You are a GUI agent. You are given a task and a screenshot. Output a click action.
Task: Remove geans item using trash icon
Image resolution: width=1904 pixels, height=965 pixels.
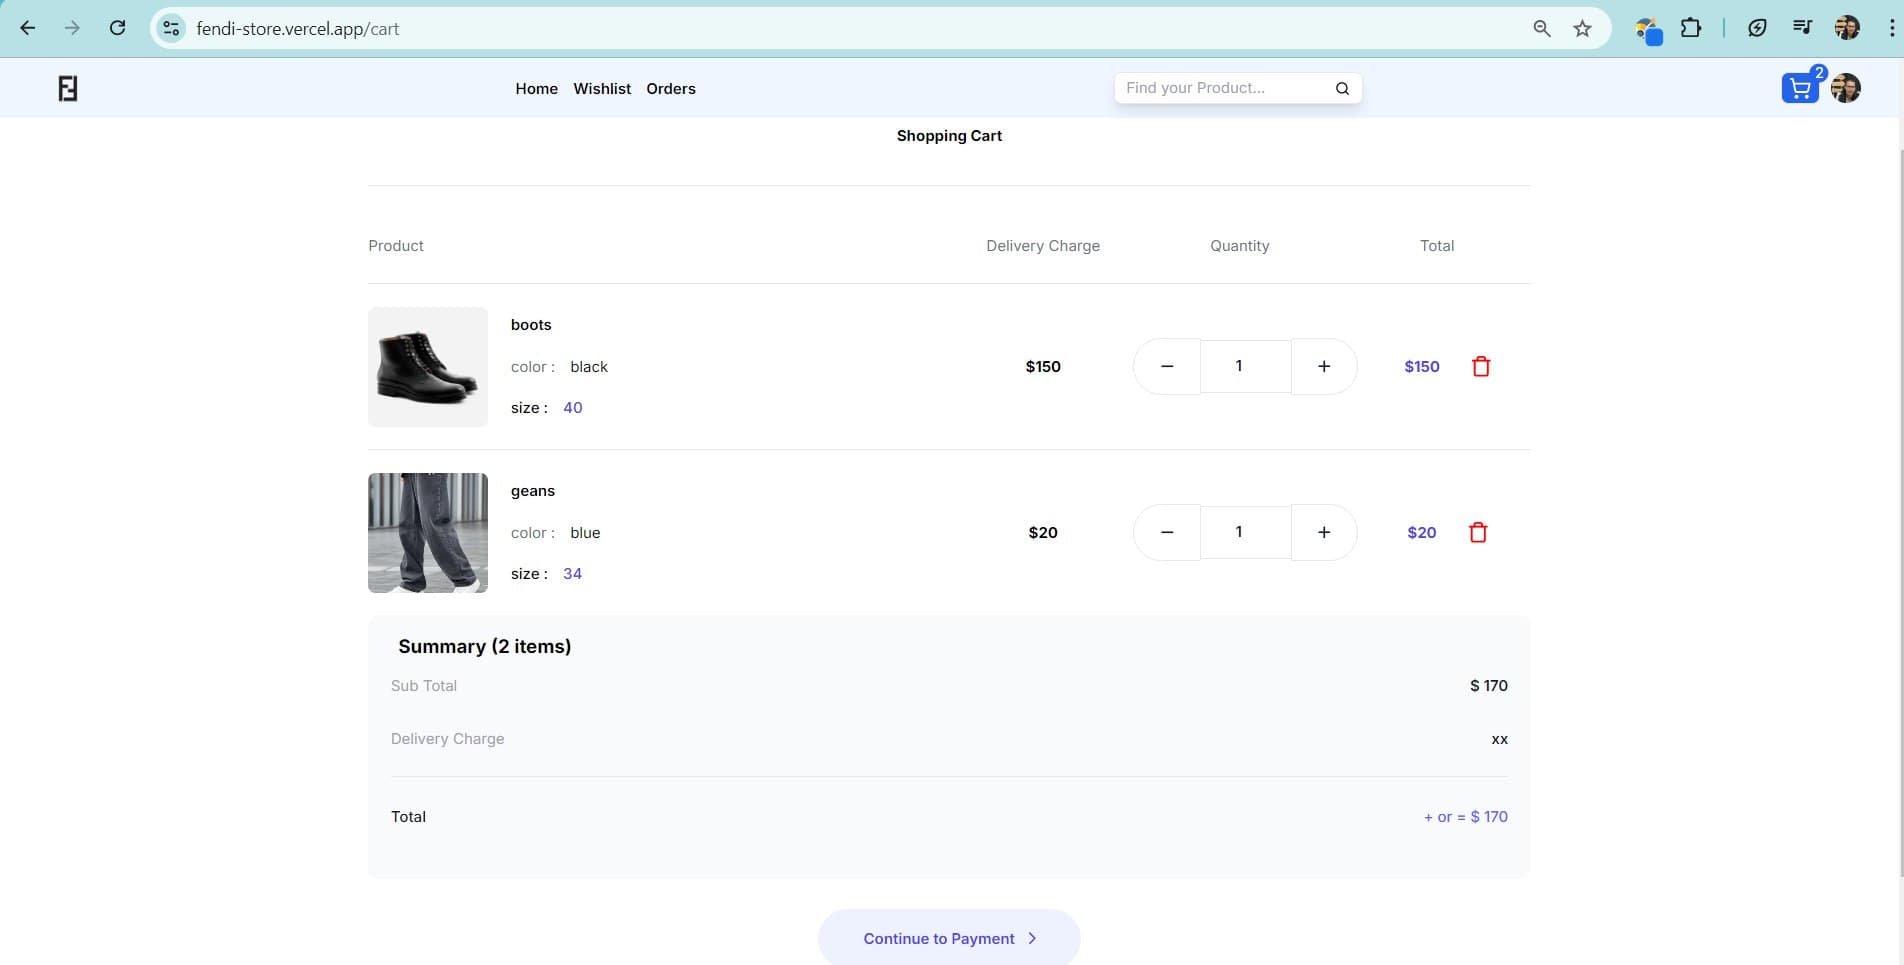tap(1478, 533)
